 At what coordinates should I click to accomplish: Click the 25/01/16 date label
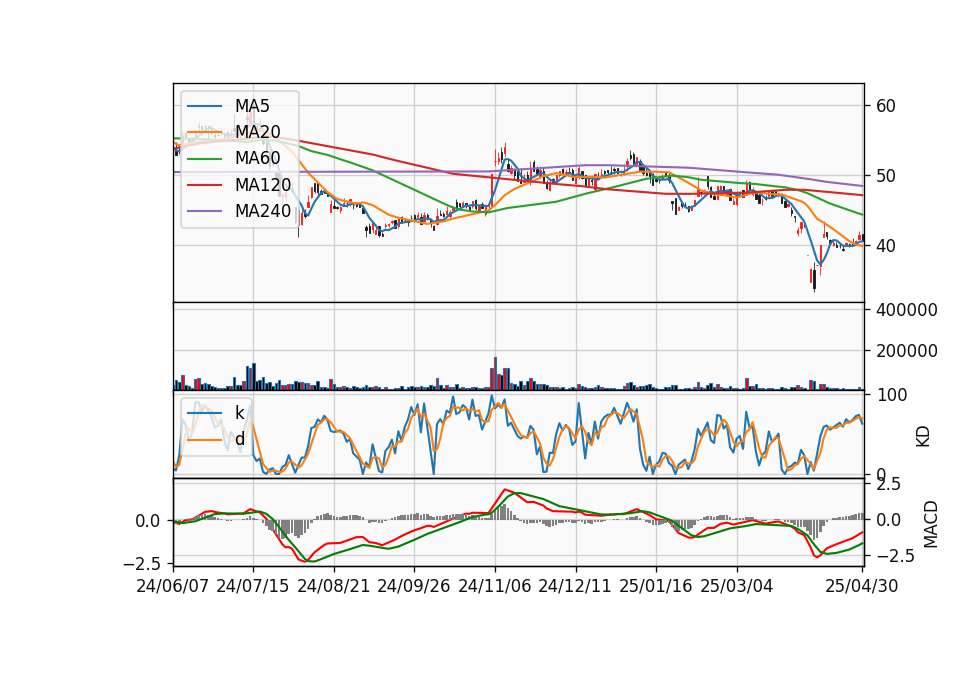(656, 586)
